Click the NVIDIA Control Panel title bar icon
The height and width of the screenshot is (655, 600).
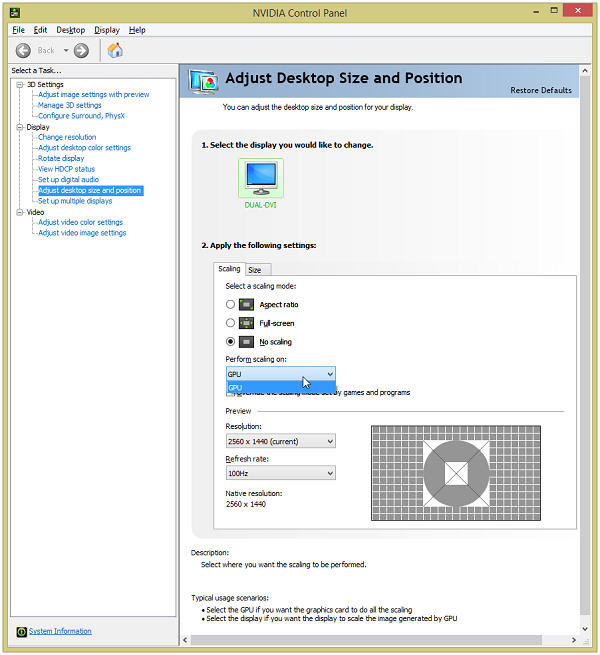point(15,13)
